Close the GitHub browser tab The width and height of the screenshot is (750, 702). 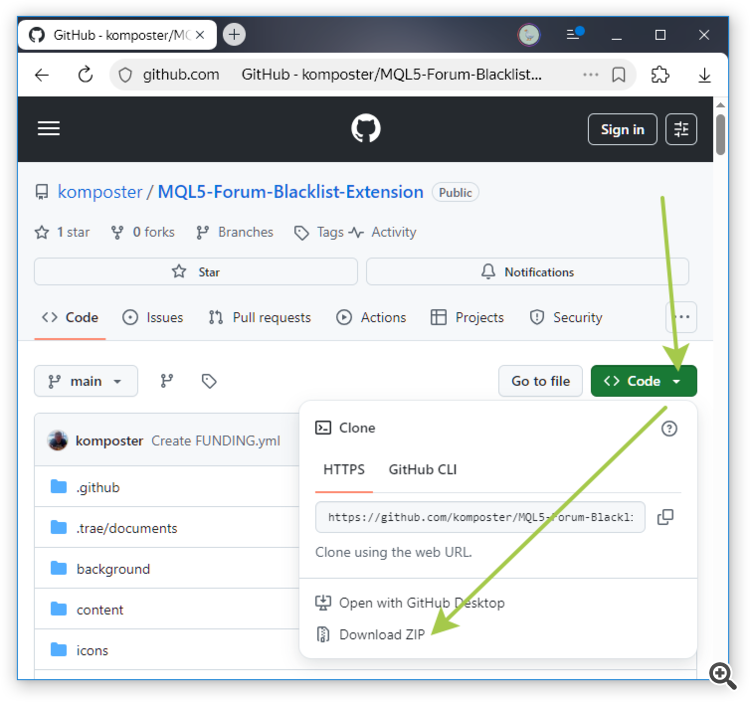point(200,35)
